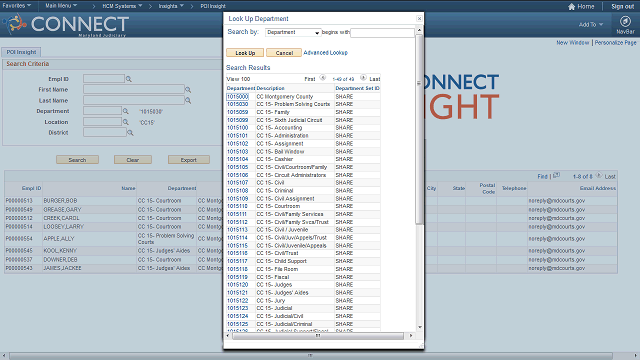Click the Look Up button
Image resolution: width=640 pixels, height=360 pixels.
click(x=245, y=53)
